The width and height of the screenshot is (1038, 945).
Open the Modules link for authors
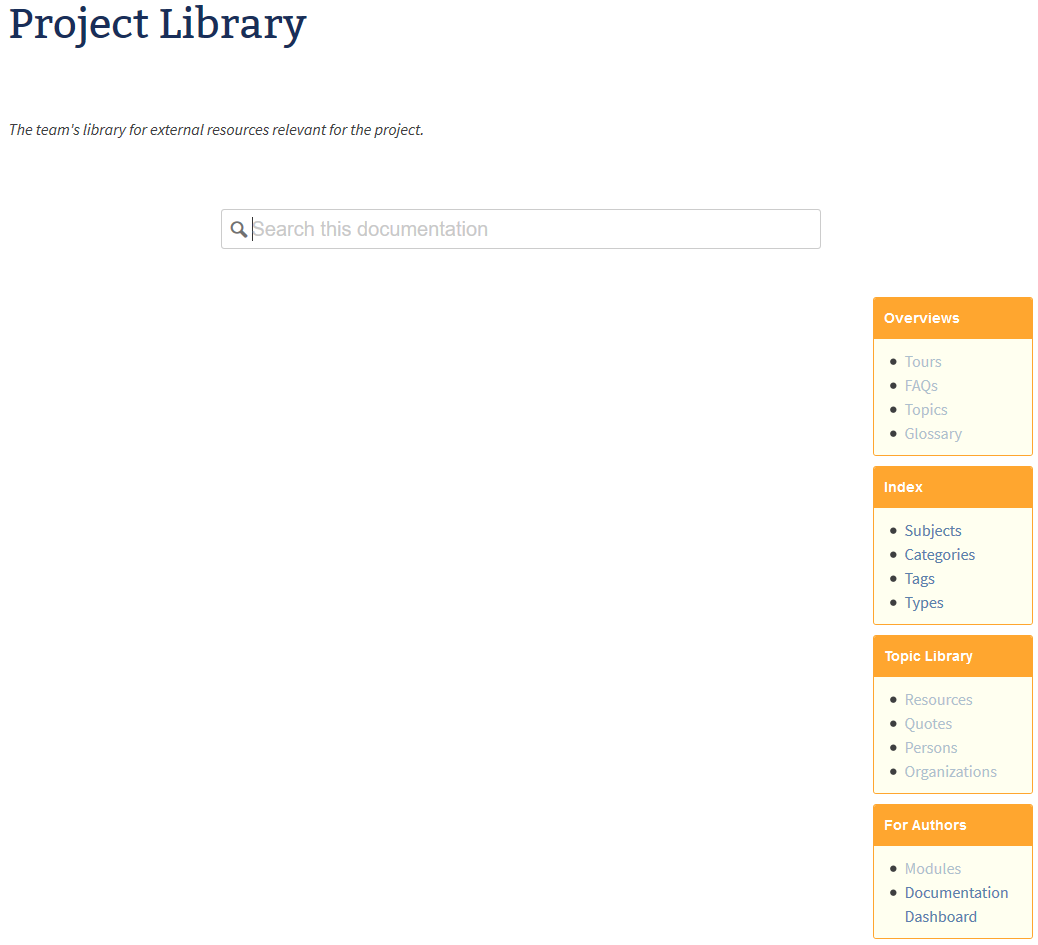(933, 869)
